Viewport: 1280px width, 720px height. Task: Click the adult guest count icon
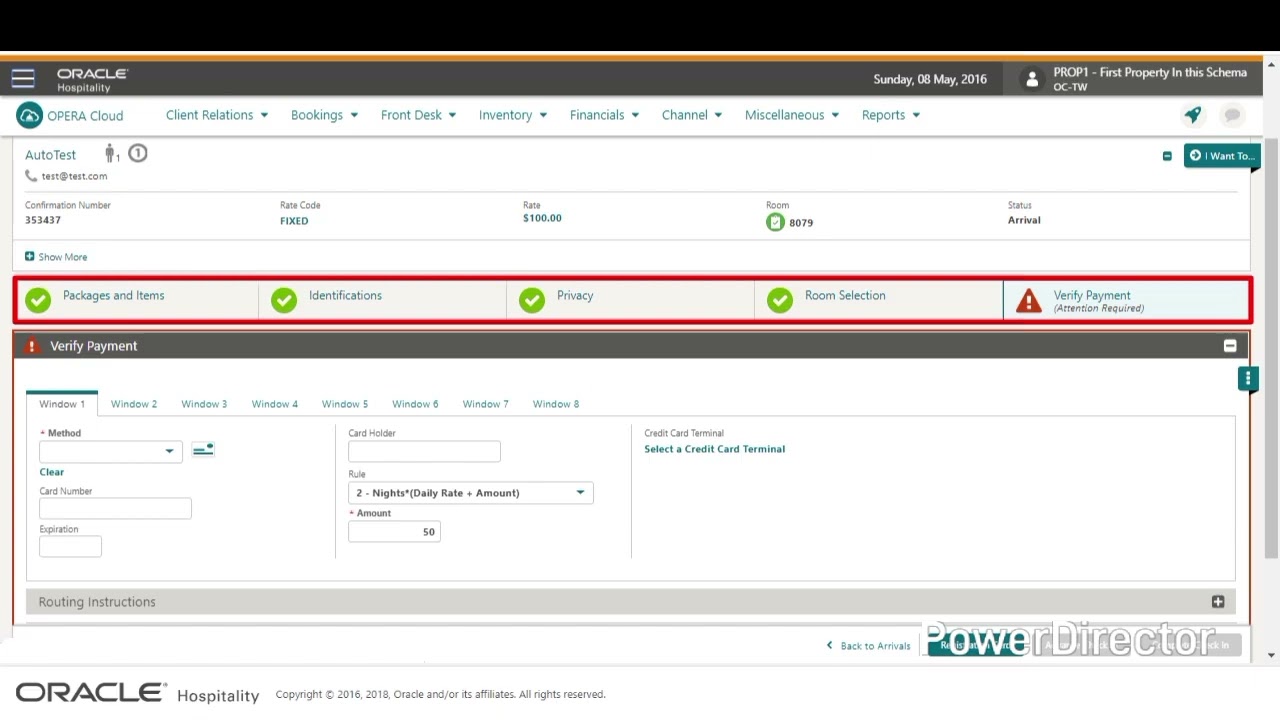(x=111, y=154)
